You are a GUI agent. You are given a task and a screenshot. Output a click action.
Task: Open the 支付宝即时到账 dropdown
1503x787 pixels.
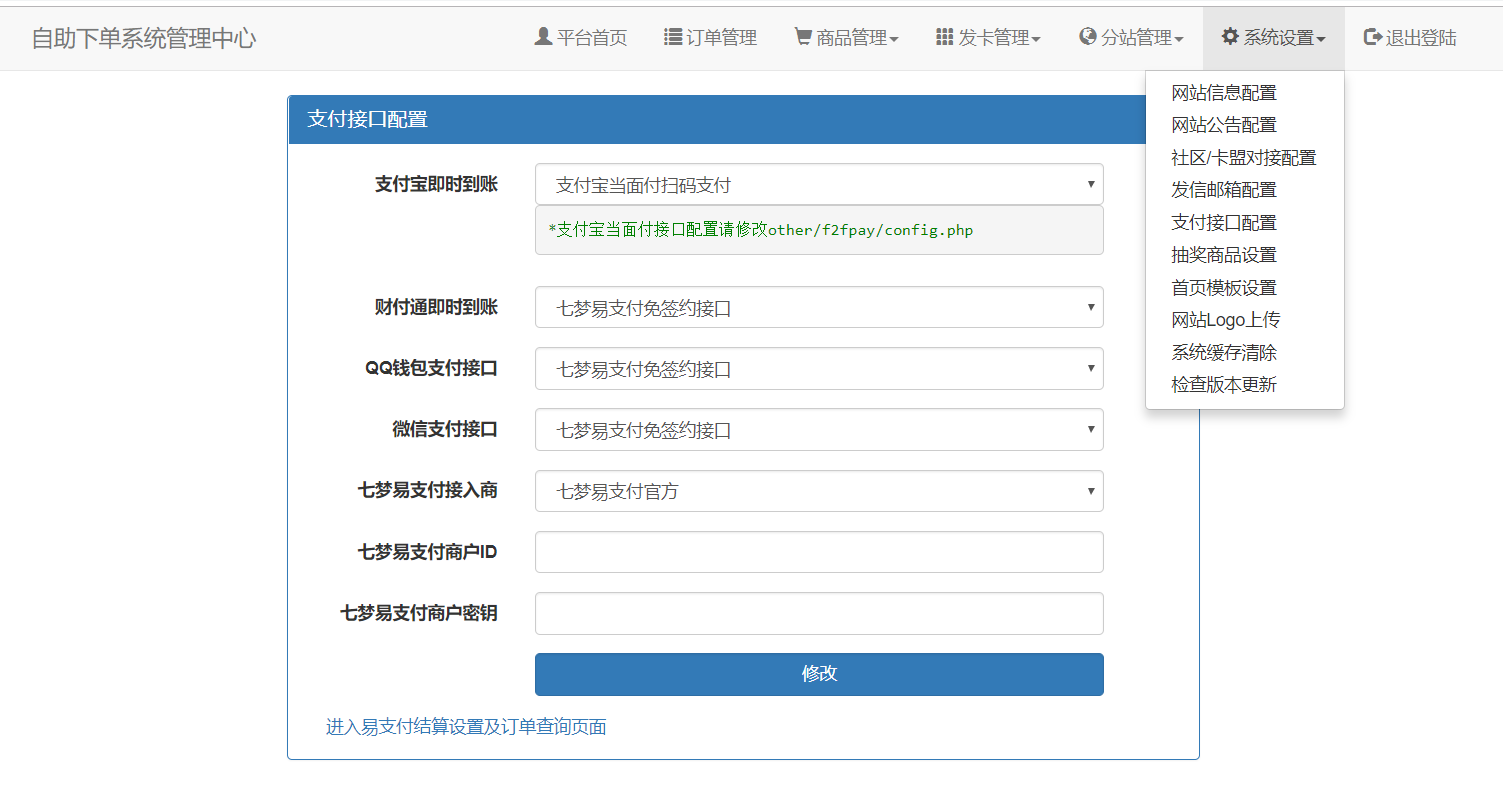818,185
